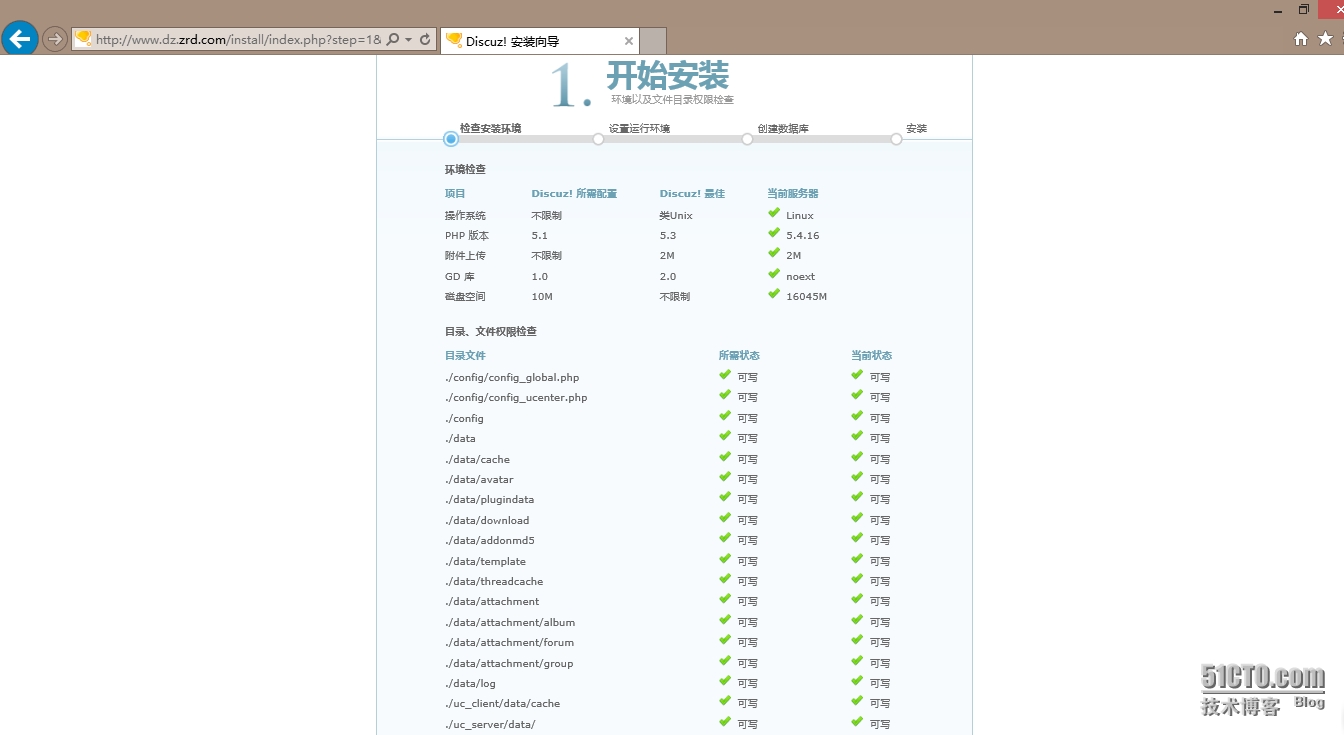Click the browser Forward arrow button
Screen dimensions: 1344x735
(55, 39)
